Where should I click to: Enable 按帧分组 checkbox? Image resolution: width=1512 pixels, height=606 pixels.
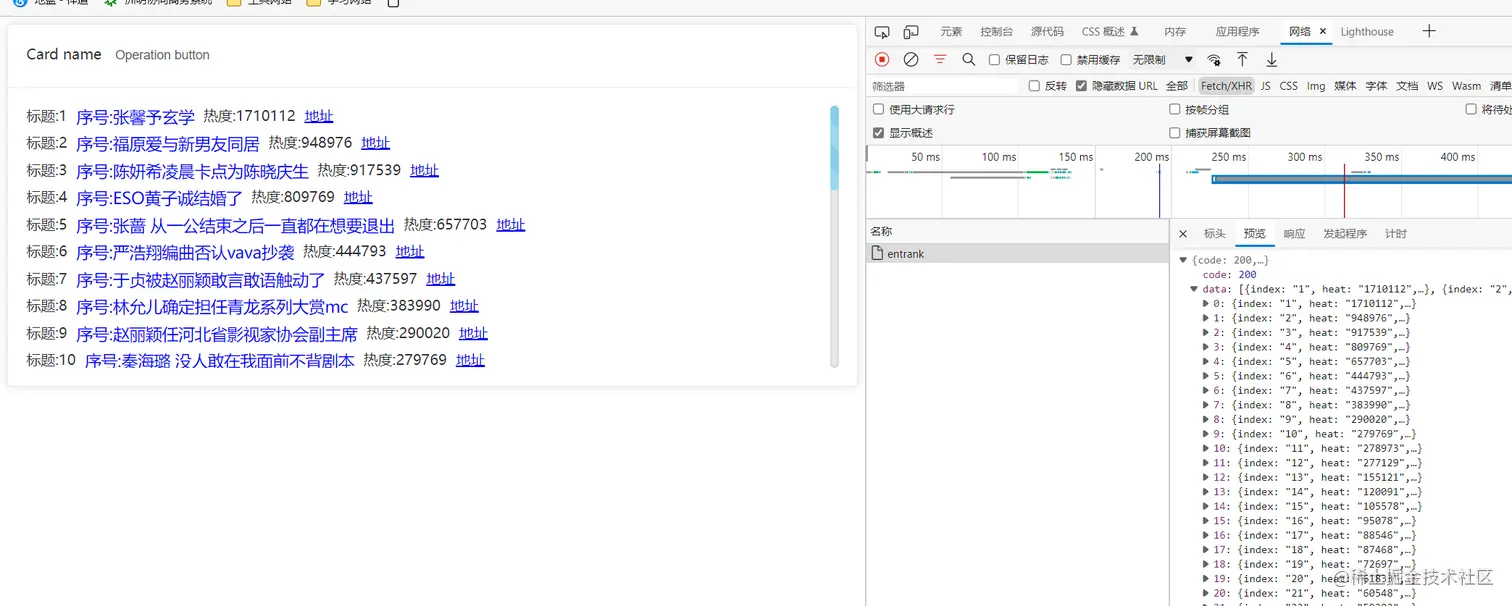point(1175,109)
